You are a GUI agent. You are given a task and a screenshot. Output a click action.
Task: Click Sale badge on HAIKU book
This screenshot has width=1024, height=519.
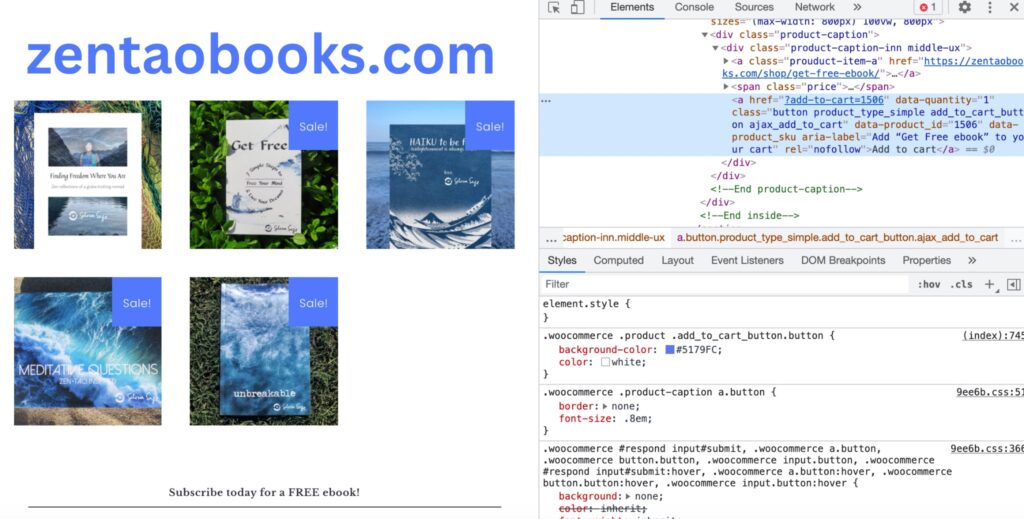(x=490, y=125)
